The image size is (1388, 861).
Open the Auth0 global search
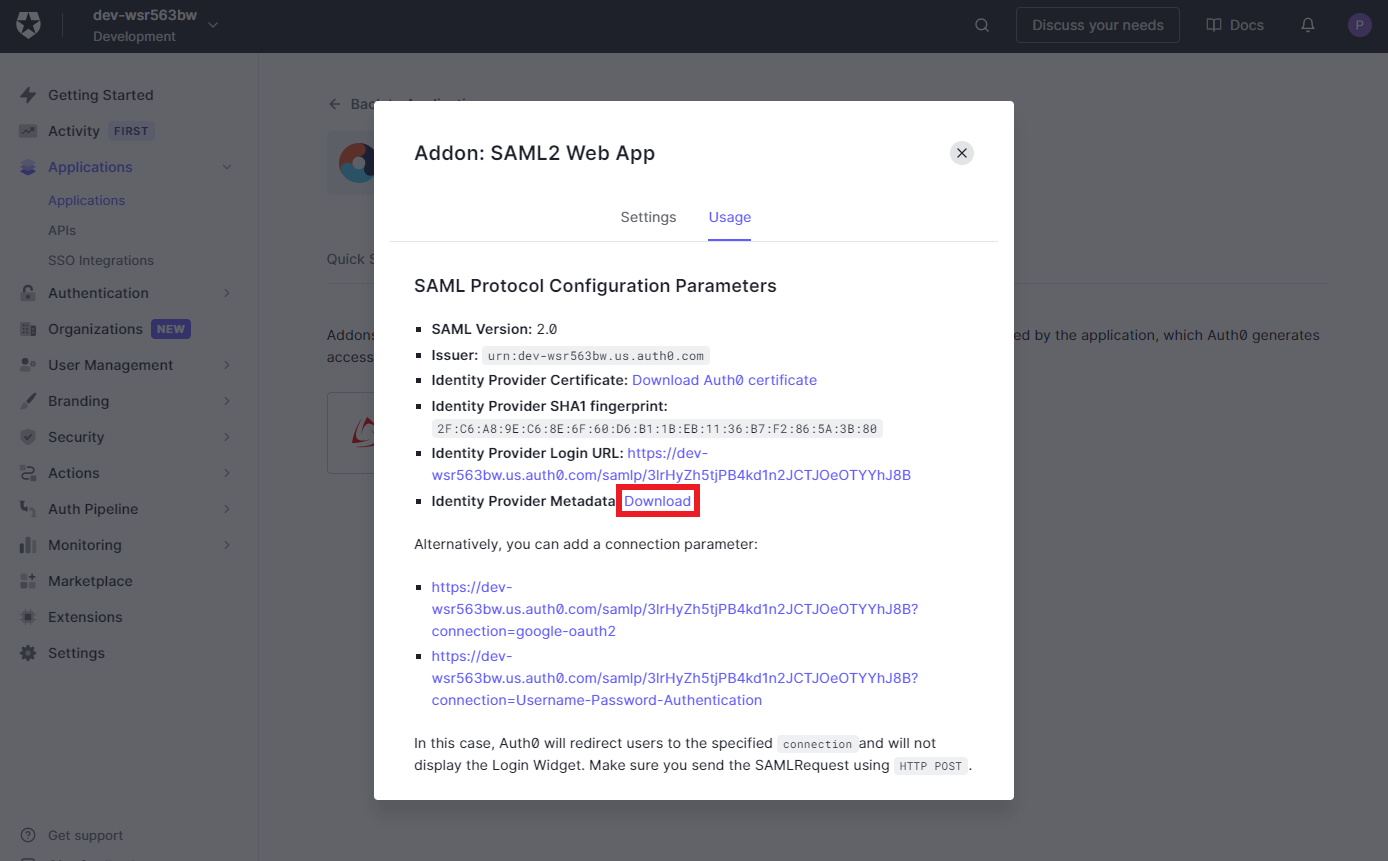pos(981,24)
